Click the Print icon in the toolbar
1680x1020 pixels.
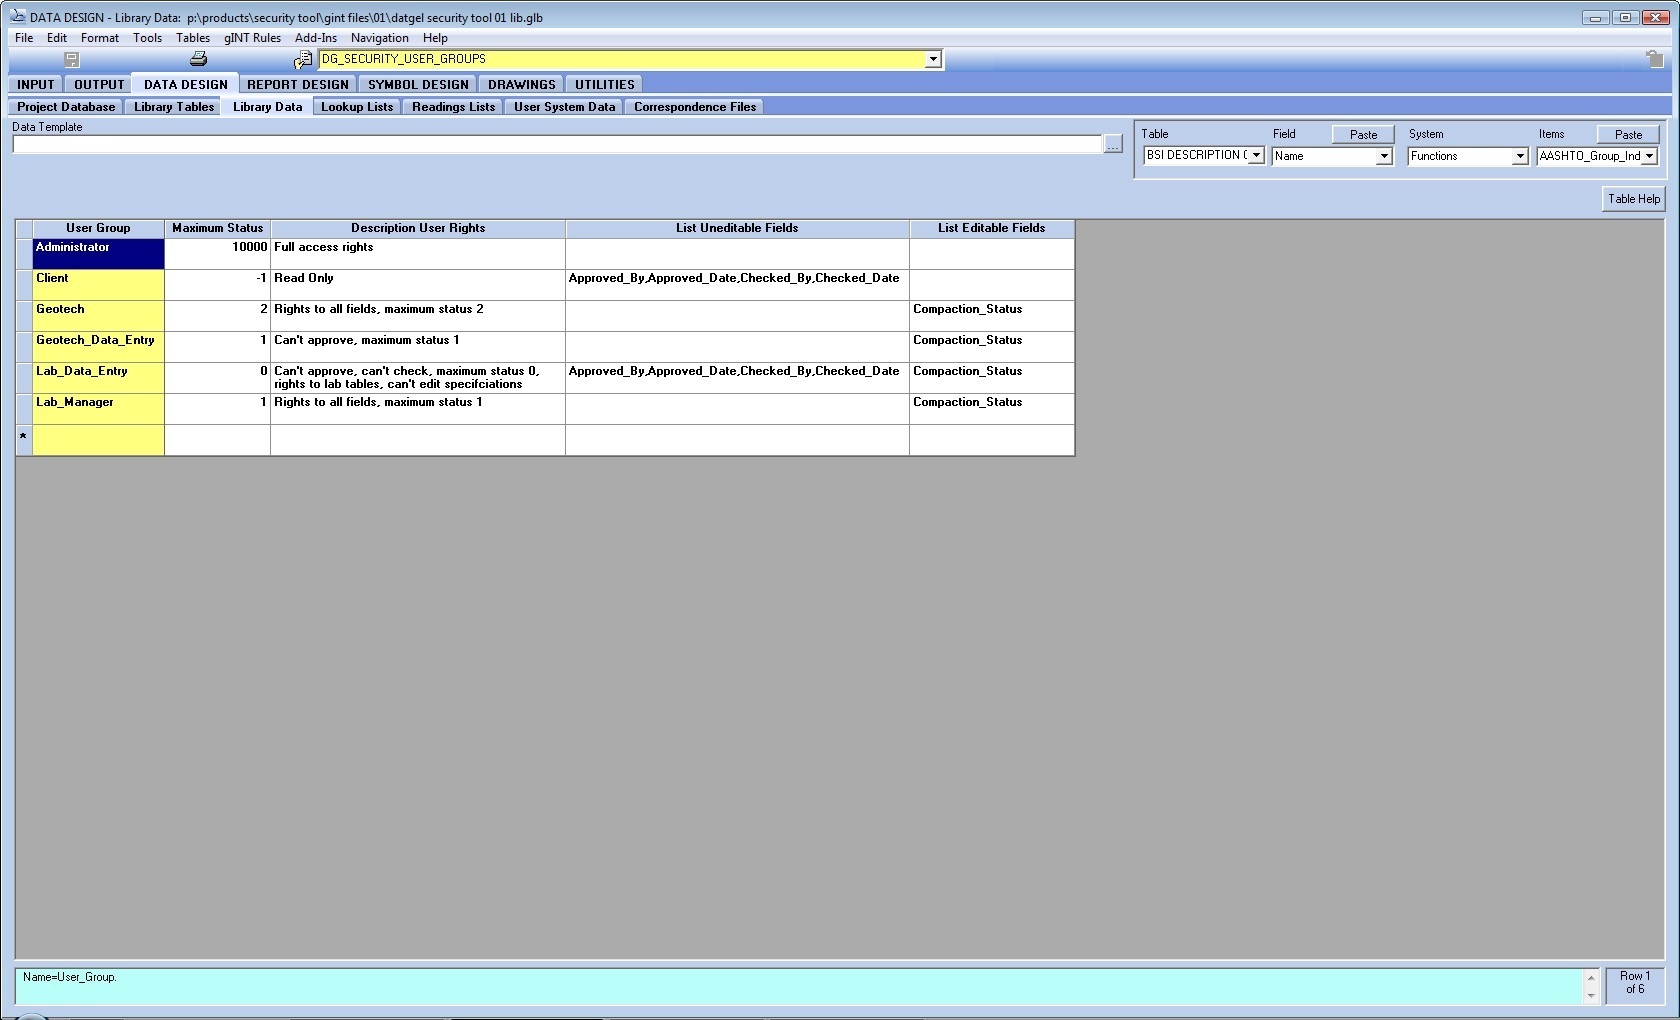pyautogui.click(x=198, y=59)
